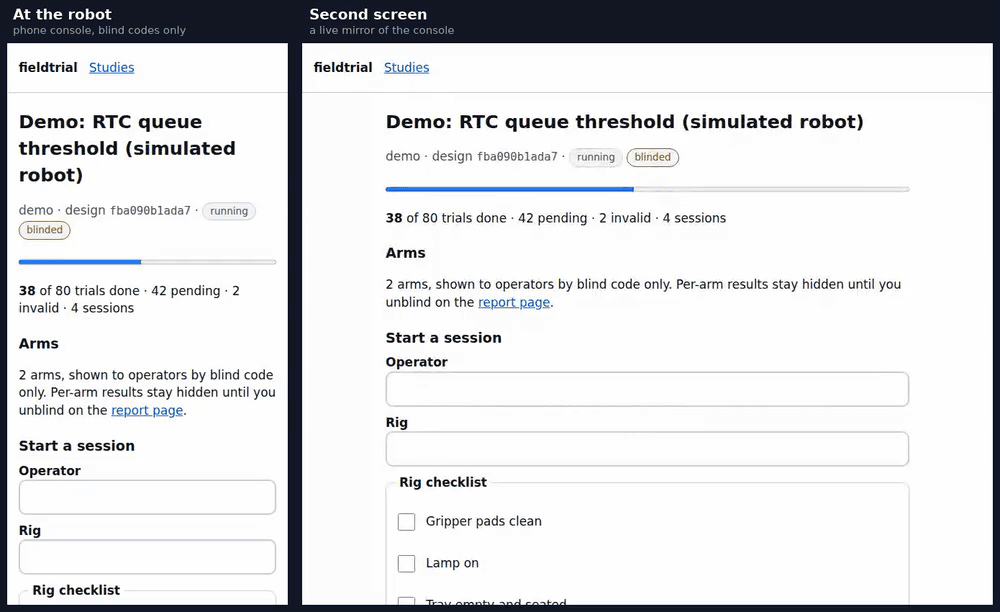The width and height of the screenshot is (1000, 612).
Task: Click running badge in phone console
Action: [x=229, y=211]
